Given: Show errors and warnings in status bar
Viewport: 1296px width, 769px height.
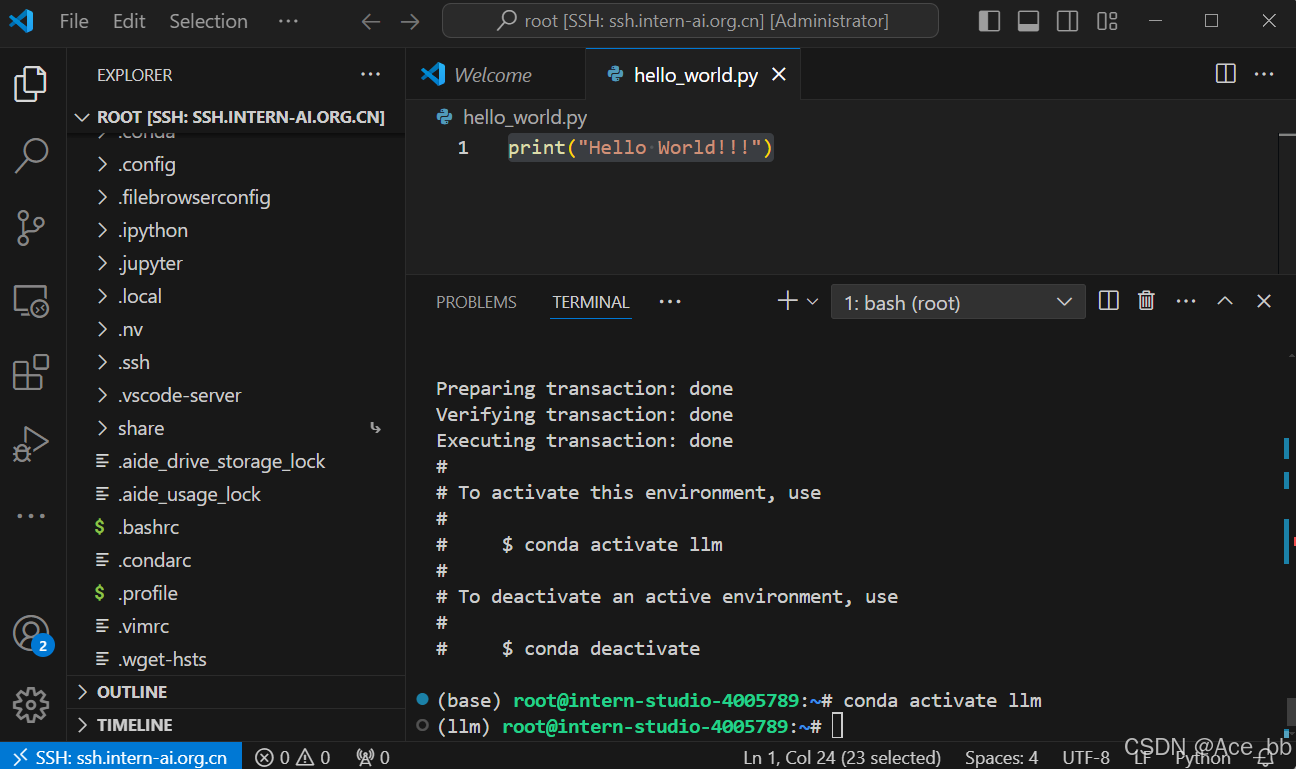Looking at the screenshot, I should [293, 757].
